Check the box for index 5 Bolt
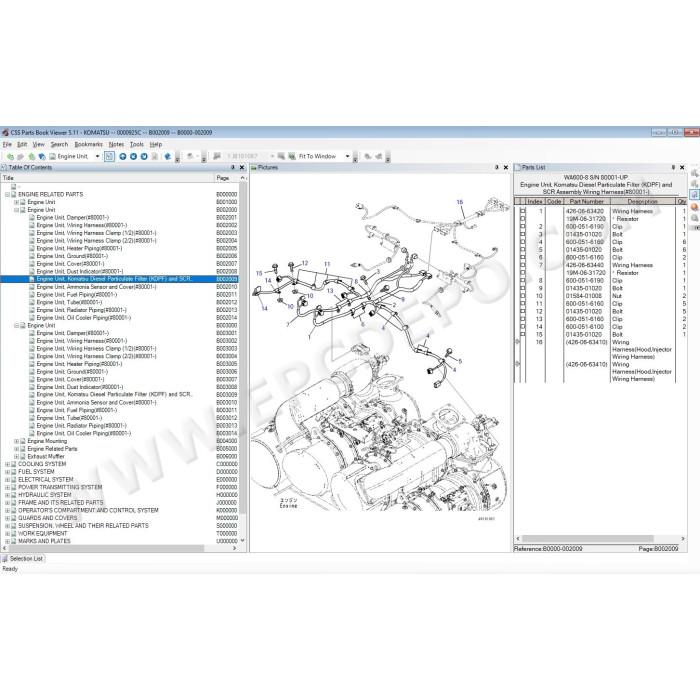 [x=523, y=250]
